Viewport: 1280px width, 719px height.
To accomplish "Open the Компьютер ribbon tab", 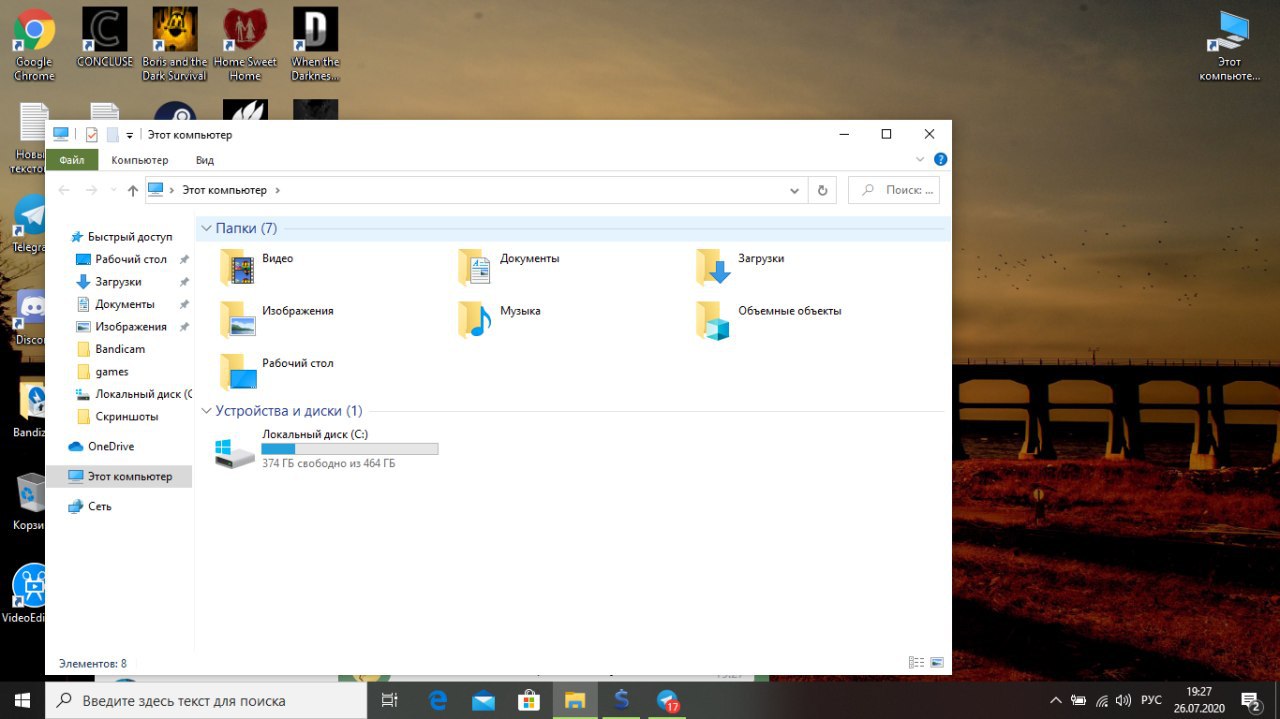I will 140,160.
